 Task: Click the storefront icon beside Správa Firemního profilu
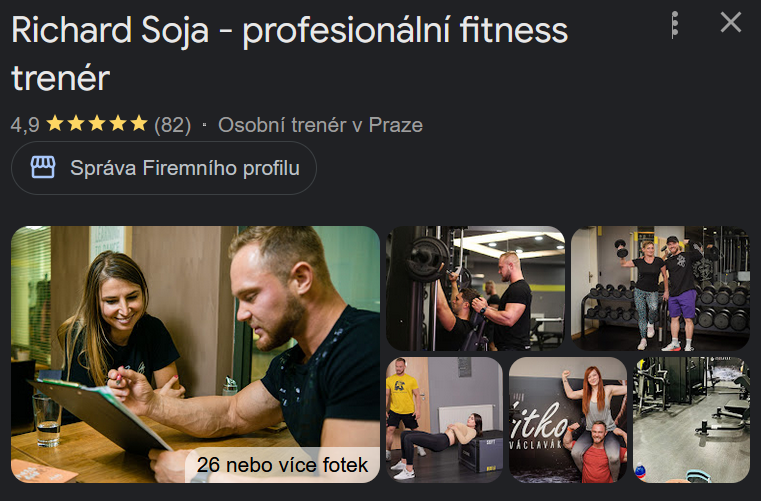coord(43,168)
